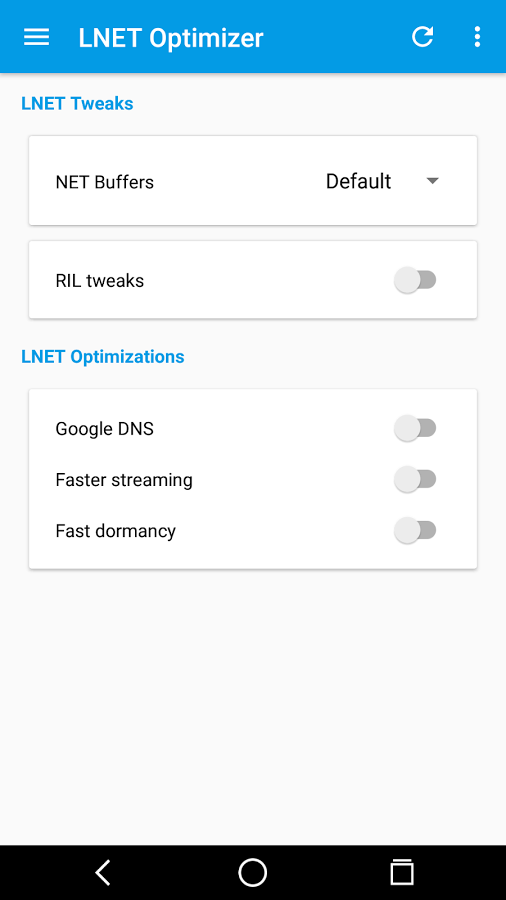506x900 pixels.
Task: Enable the RIL tweaks switch
Action: [x=415, y=280]
